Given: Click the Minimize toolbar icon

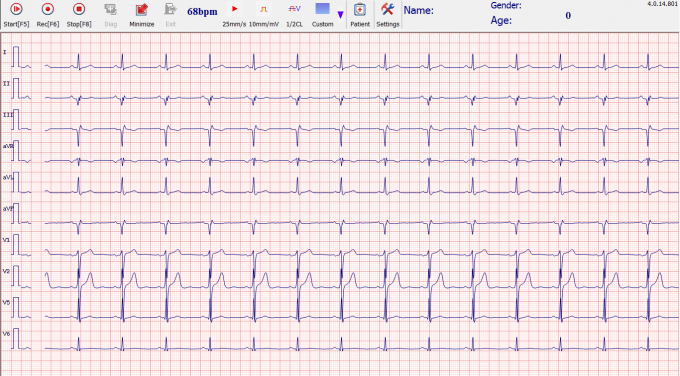Looking at the screenshot, I should coord(142,15).
